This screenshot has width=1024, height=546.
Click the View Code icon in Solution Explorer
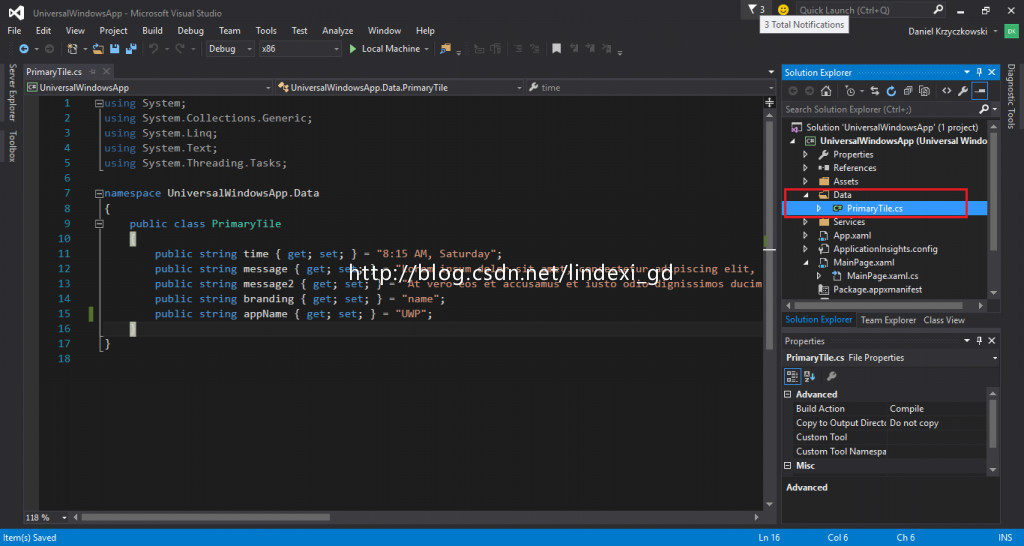pyautogui.click(x=946, y=91)
